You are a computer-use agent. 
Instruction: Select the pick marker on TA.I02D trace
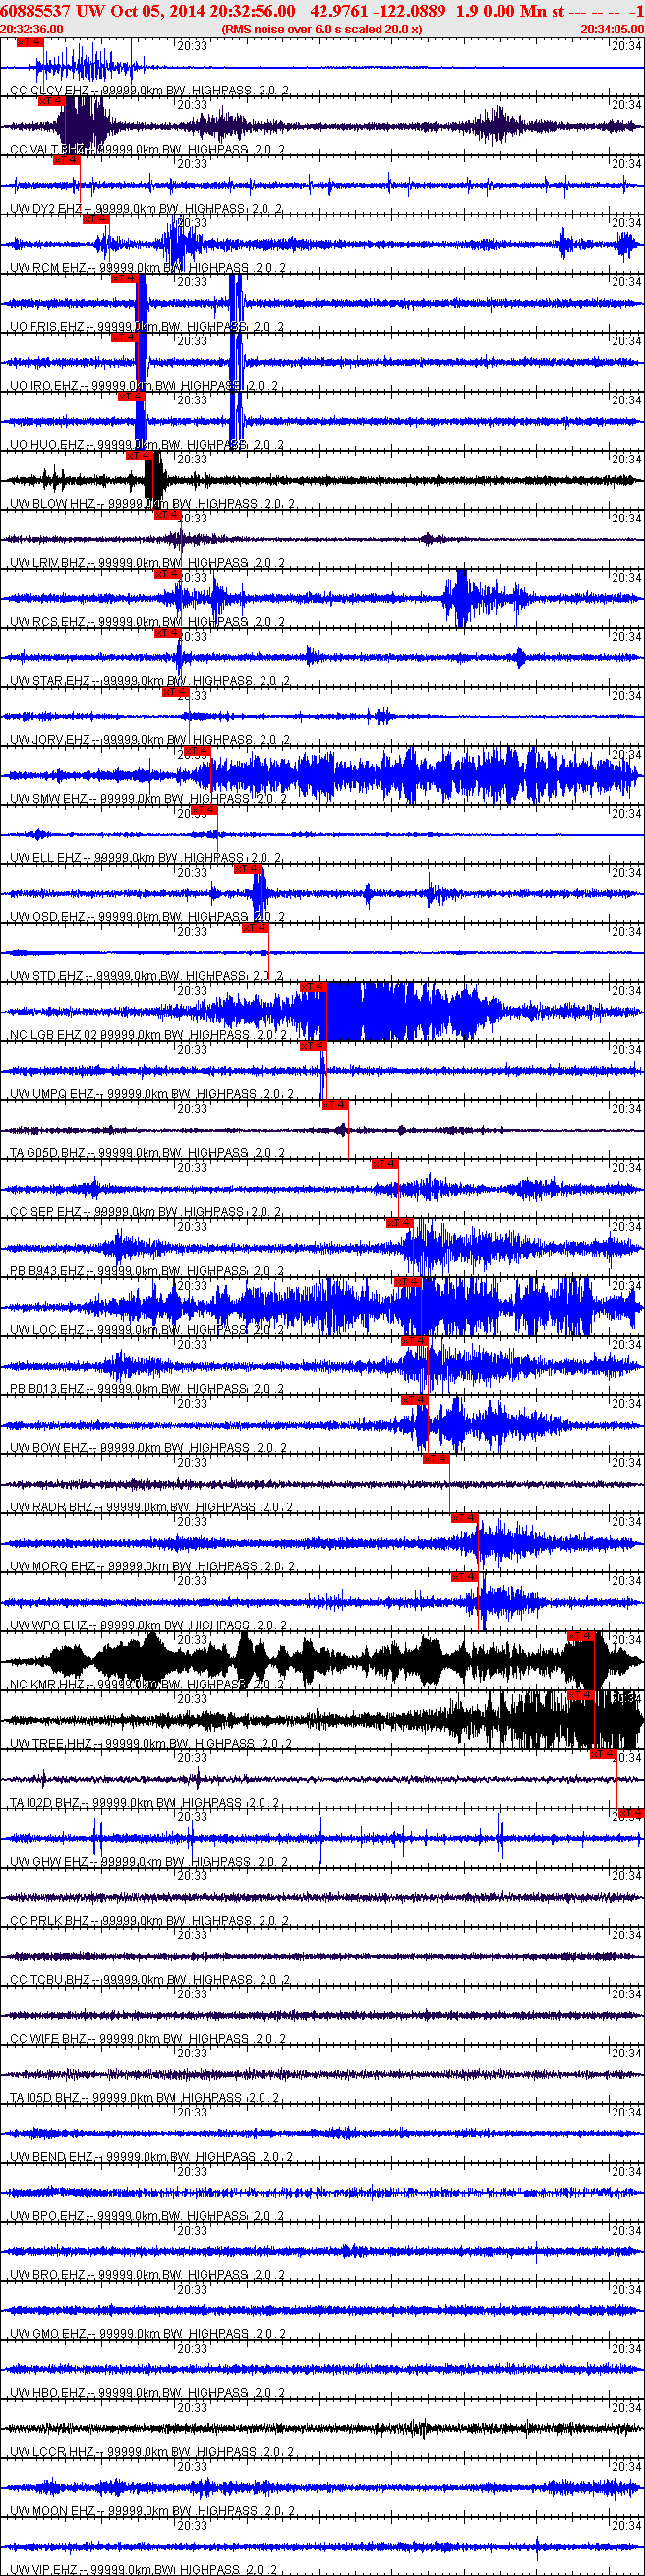[603, 1754]
